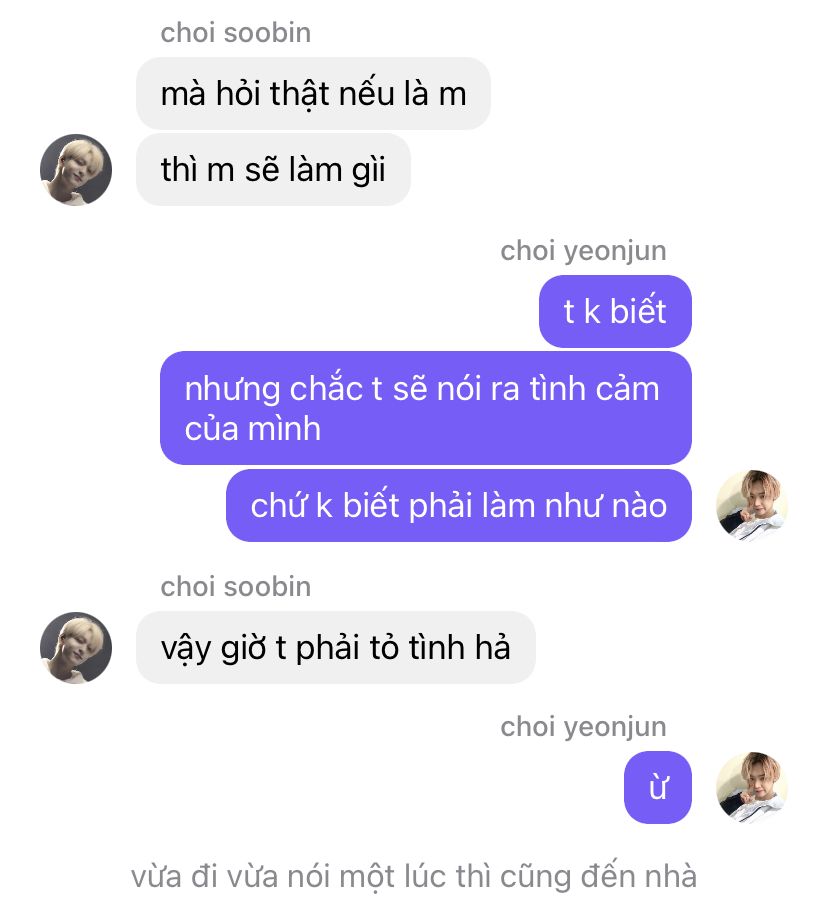Click the word "thật" in the first gray bubble
Viewport: 828px width, 917px height.
click(x=299, y=95)
